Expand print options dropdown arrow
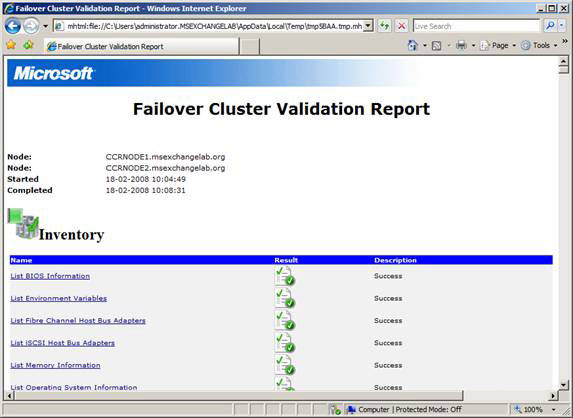The image size is (573, 418). [x=473, y=45]
